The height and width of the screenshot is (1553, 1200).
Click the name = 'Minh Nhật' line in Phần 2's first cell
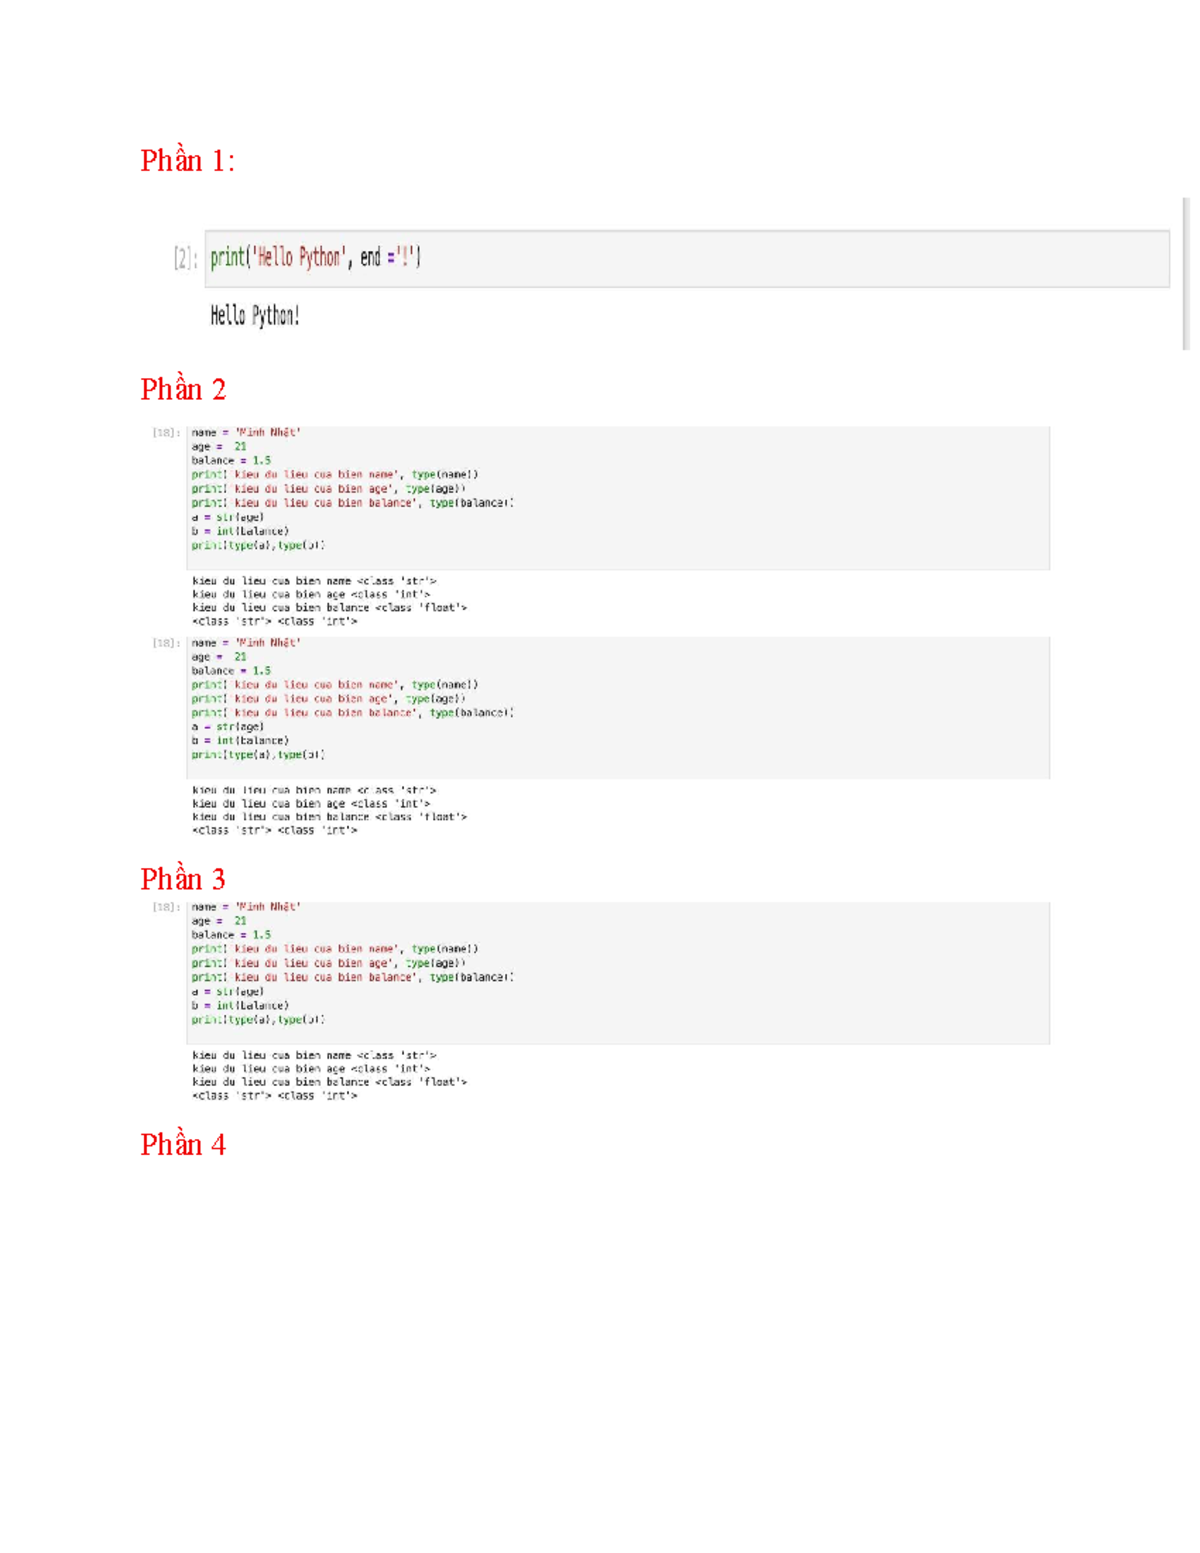[x=246, y=433]
